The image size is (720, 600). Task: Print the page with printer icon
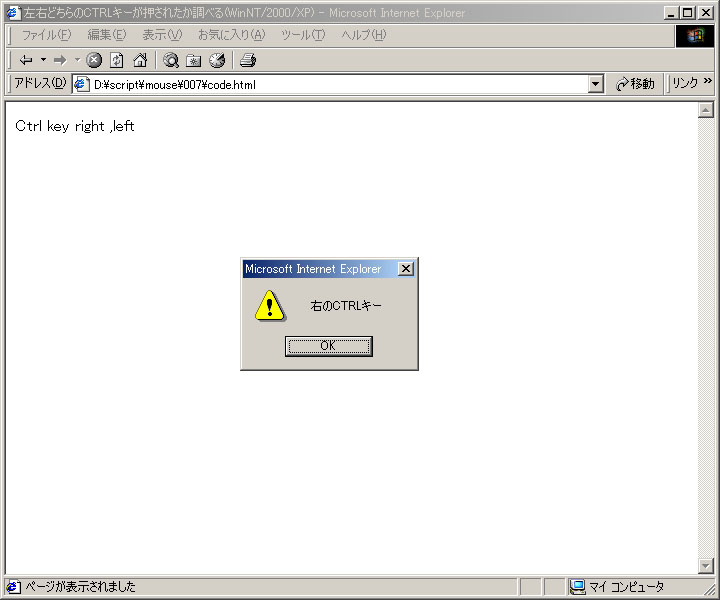coord(248,60)
